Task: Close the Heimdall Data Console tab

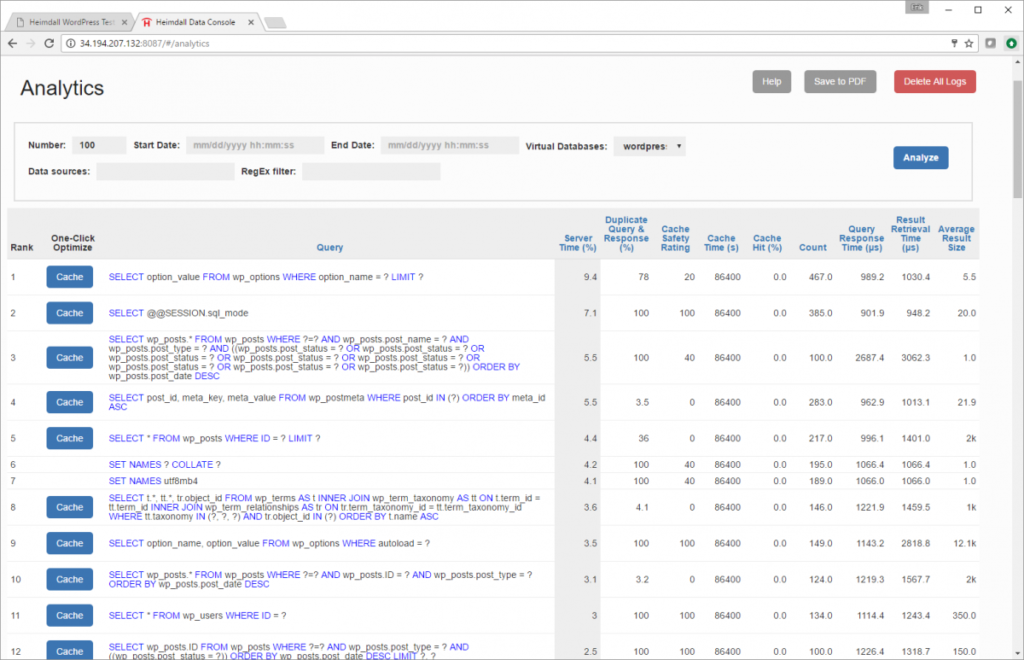Action: 251,22
